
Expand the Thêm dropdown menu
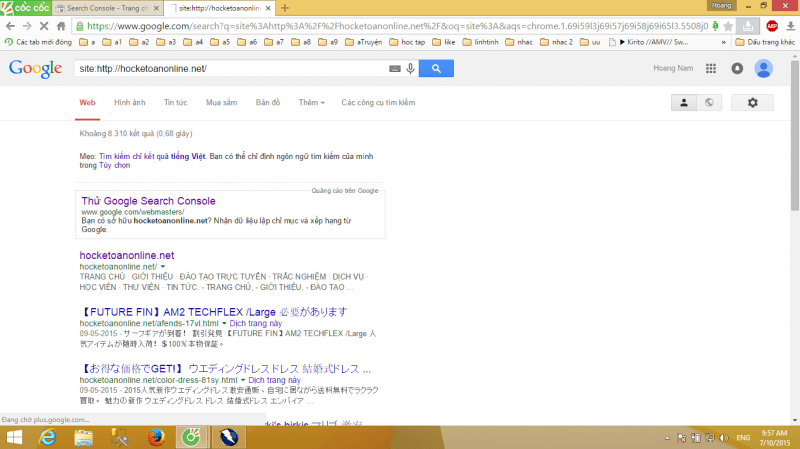(x=311, y=103)
